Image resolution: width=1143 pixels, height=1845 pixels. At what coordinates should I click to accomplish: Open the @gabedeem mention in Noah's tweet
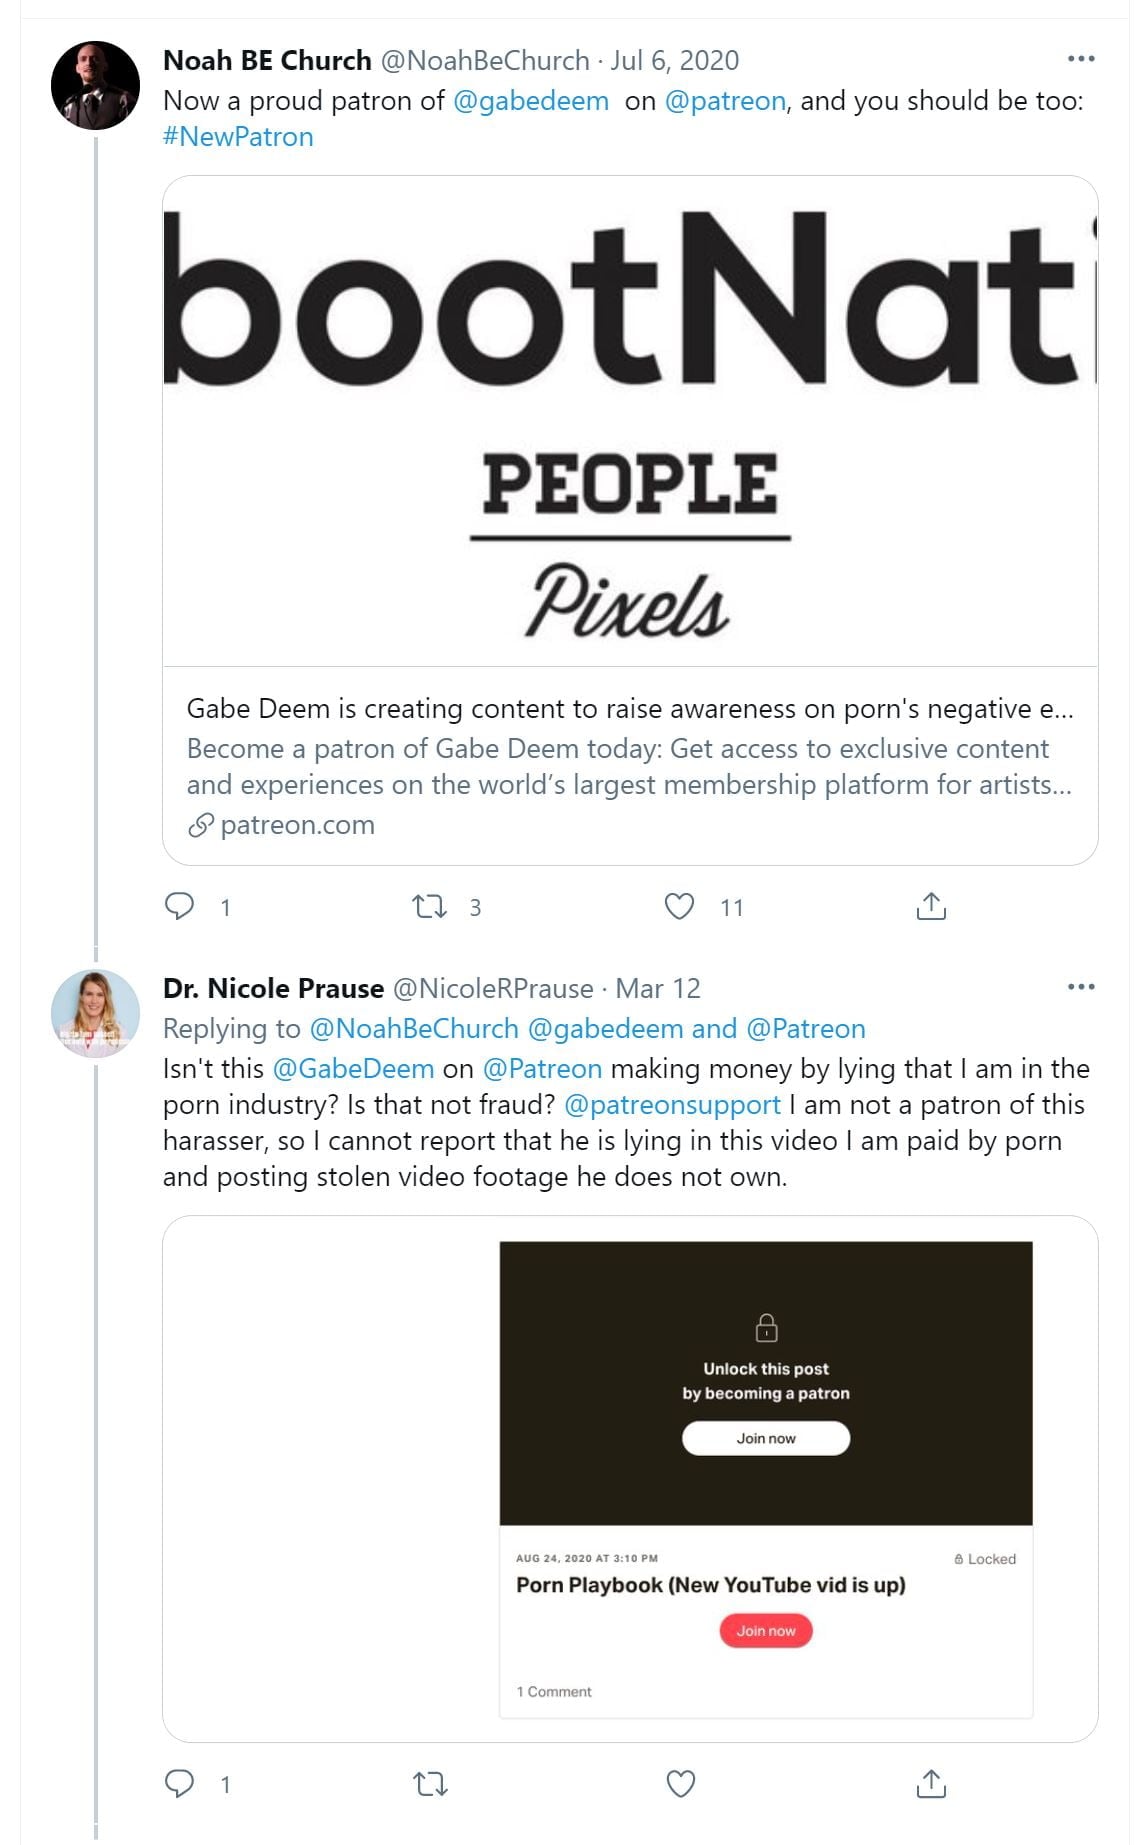pos(531,101)
